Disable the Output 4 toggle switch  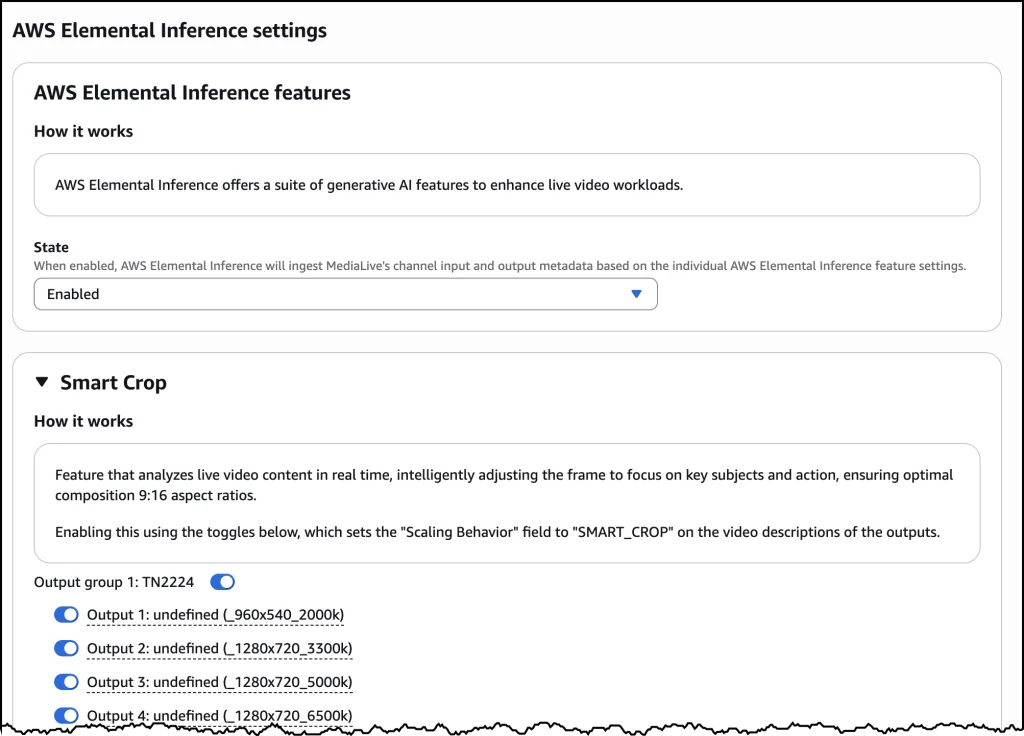point(66,715)
